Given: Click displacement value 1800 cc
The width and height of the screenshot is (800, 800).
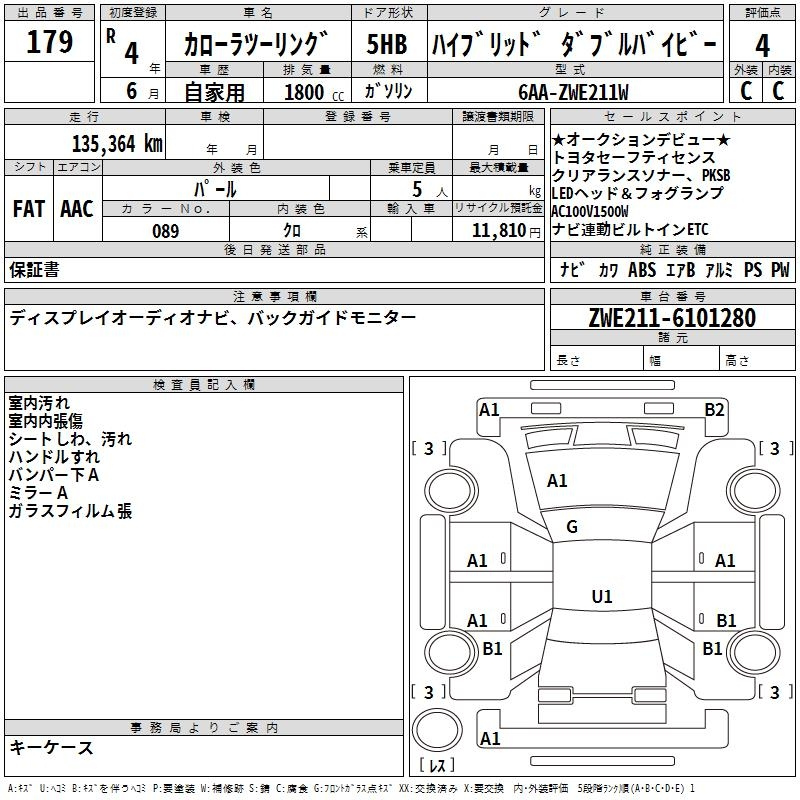Looking at the screenshot, I should pyautogui.click(x=314, y=92).
